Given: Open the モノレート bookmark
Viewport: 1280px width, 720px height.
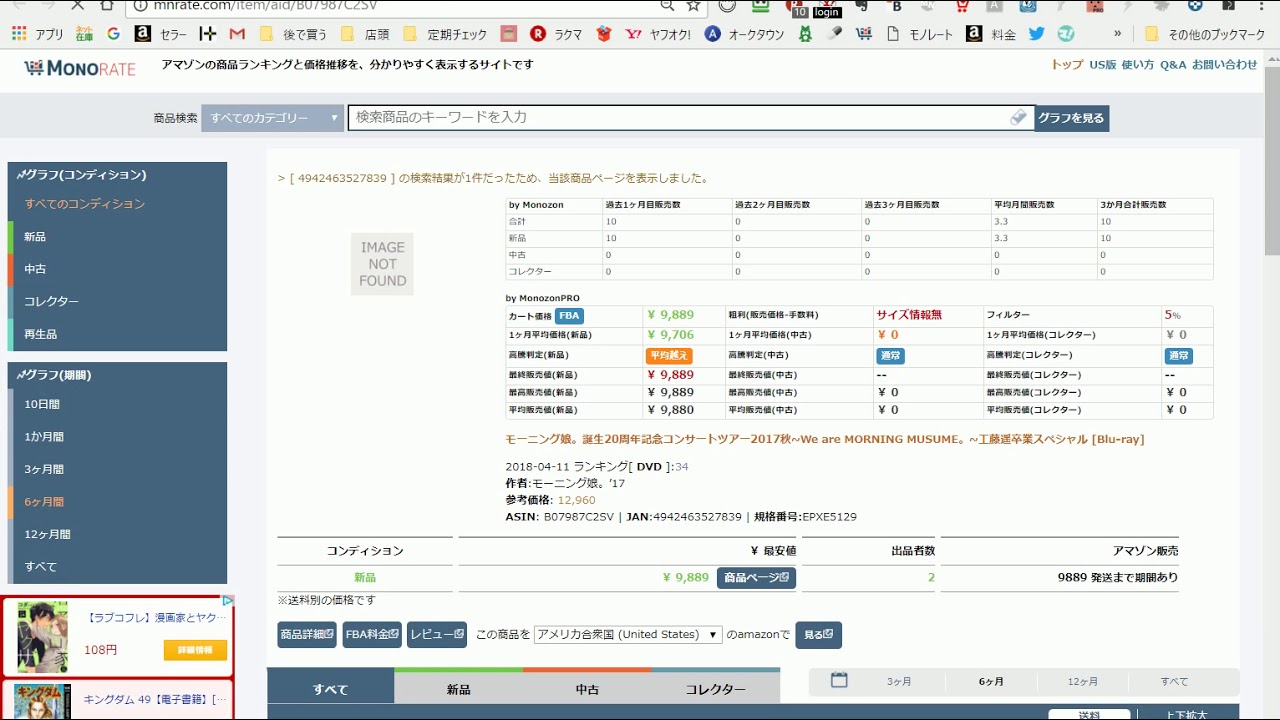Looking at the screenshot, I should [x=919, y=34].
